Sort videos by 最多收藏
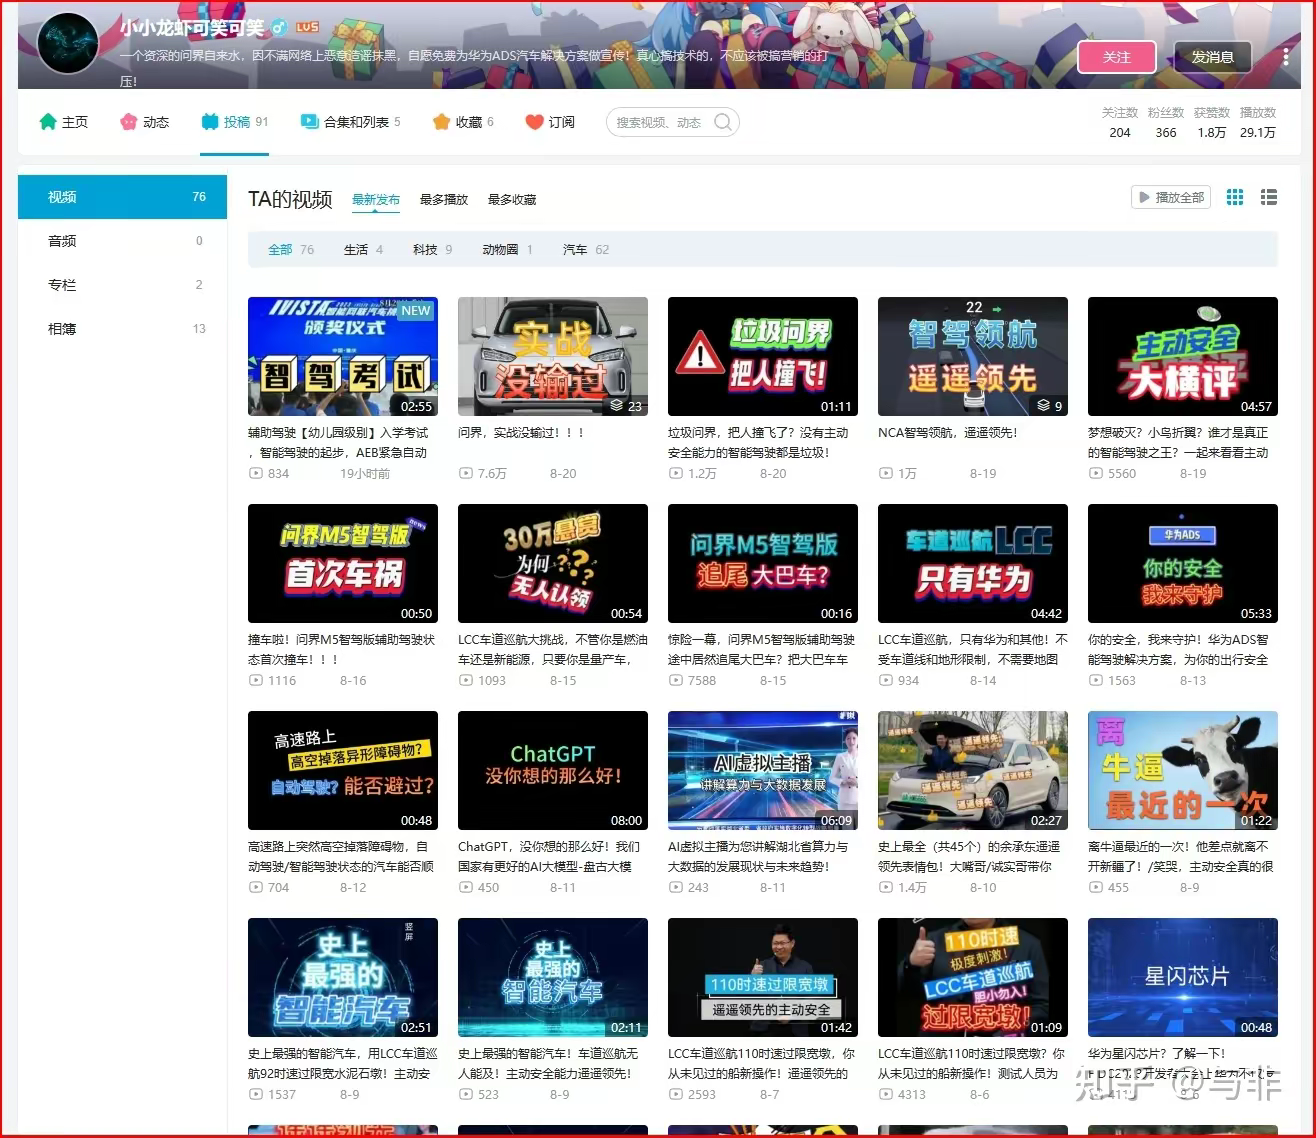1316x1138 pixels. pyautogui.click(x=512, y=200)
